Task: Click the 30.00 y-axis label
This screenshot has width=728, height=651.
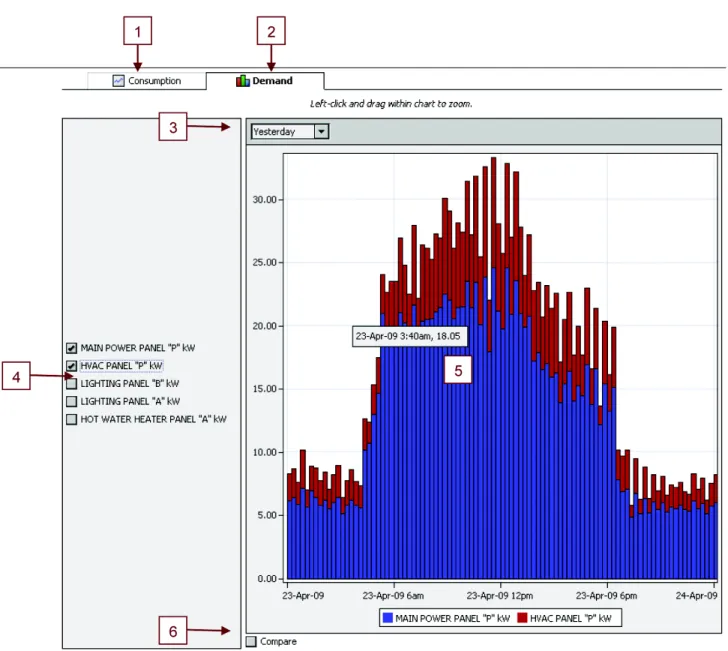Action: tap(264, 200)
